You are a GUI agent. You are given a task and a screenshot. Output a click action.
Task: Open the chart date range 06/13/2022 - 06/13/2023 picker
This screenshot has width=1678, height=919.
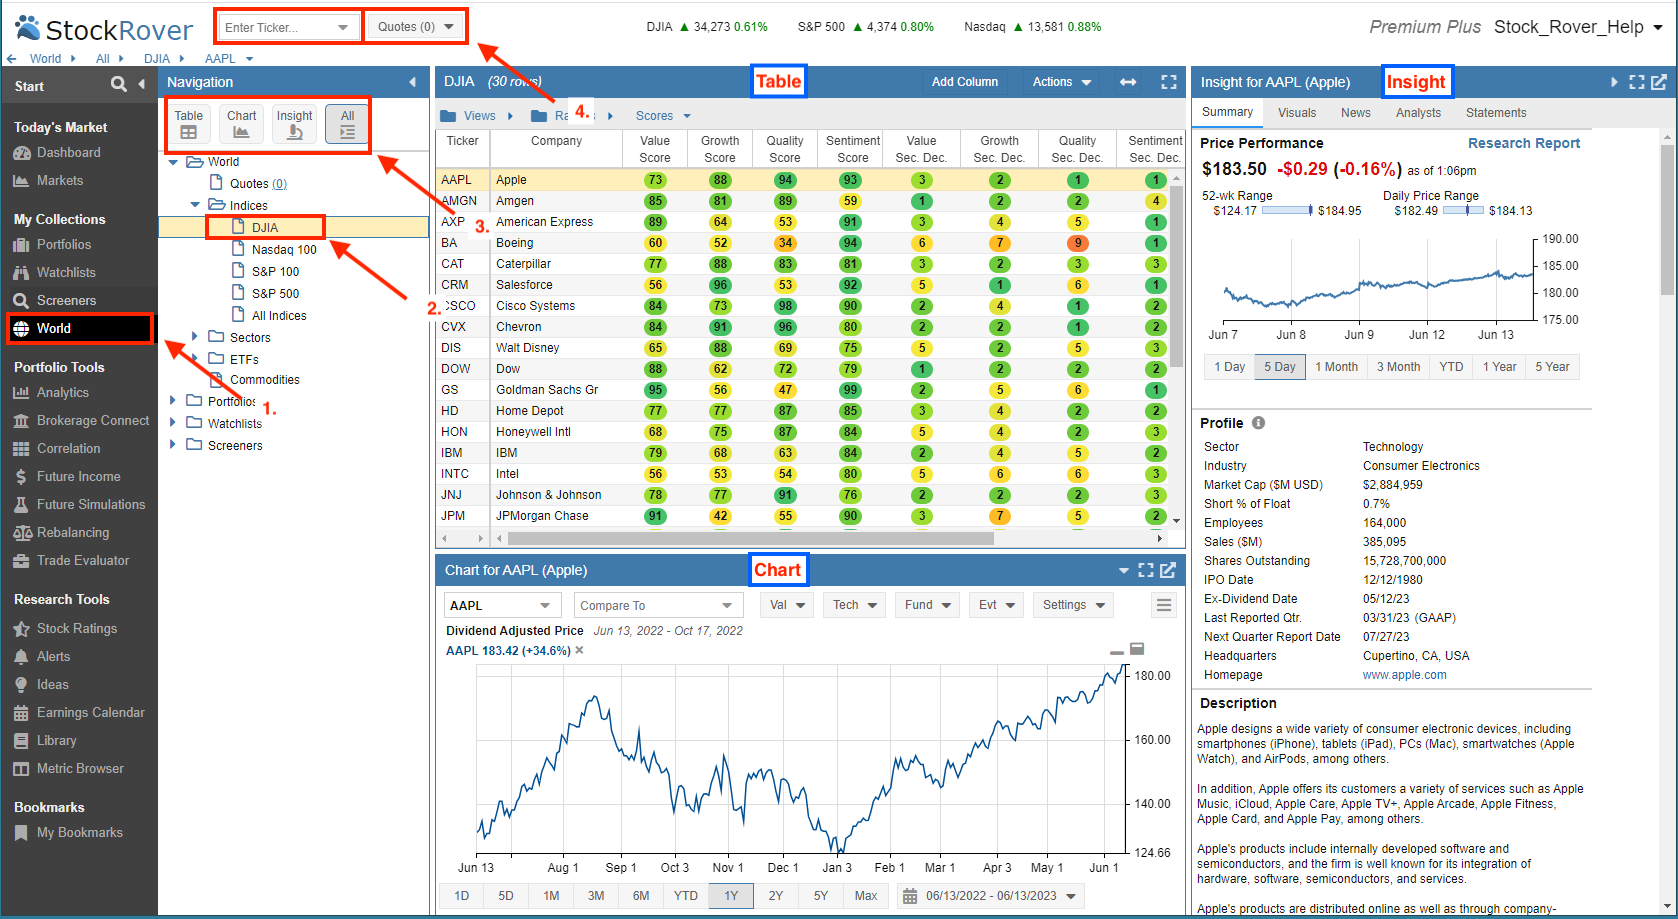pos(992,896)
